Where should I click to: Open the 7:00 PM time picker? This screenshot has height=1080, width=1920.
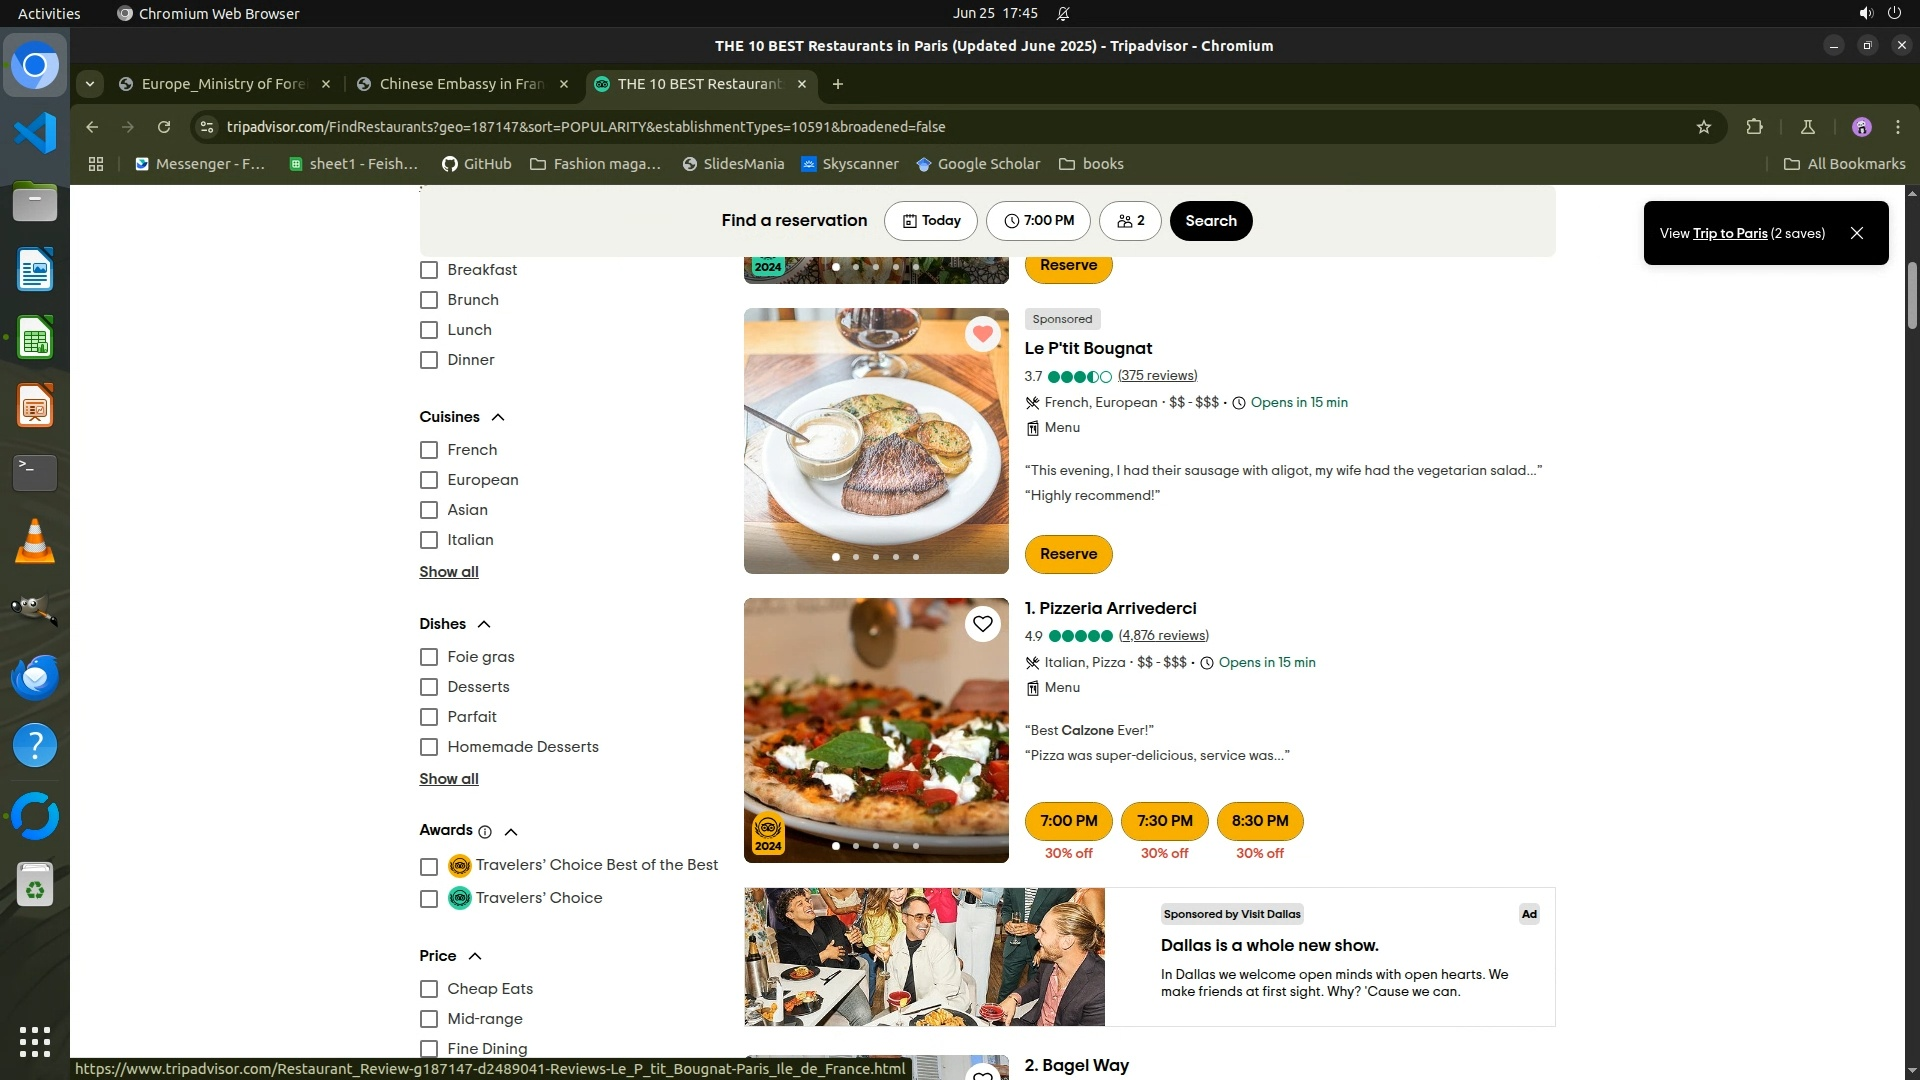pyautogui.click(x=1038, y=221)
